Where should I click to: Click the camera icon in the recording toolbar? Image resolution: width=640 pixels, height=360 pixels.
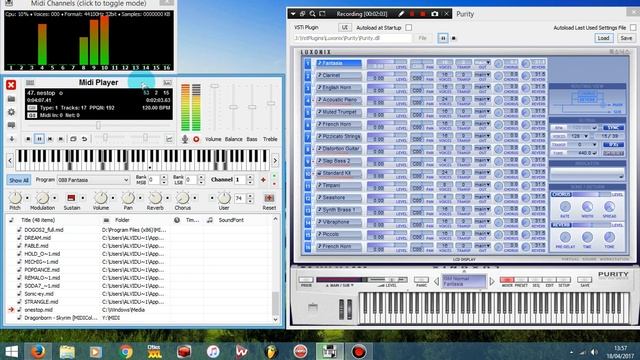[x=435, y=14]
